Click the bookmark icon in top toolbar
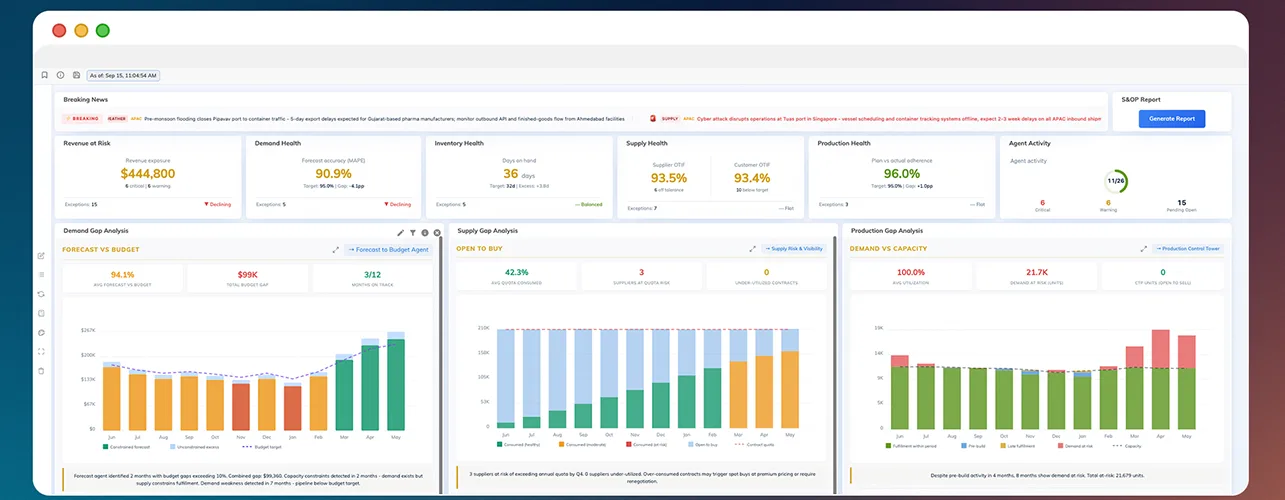 click(44, 75)
